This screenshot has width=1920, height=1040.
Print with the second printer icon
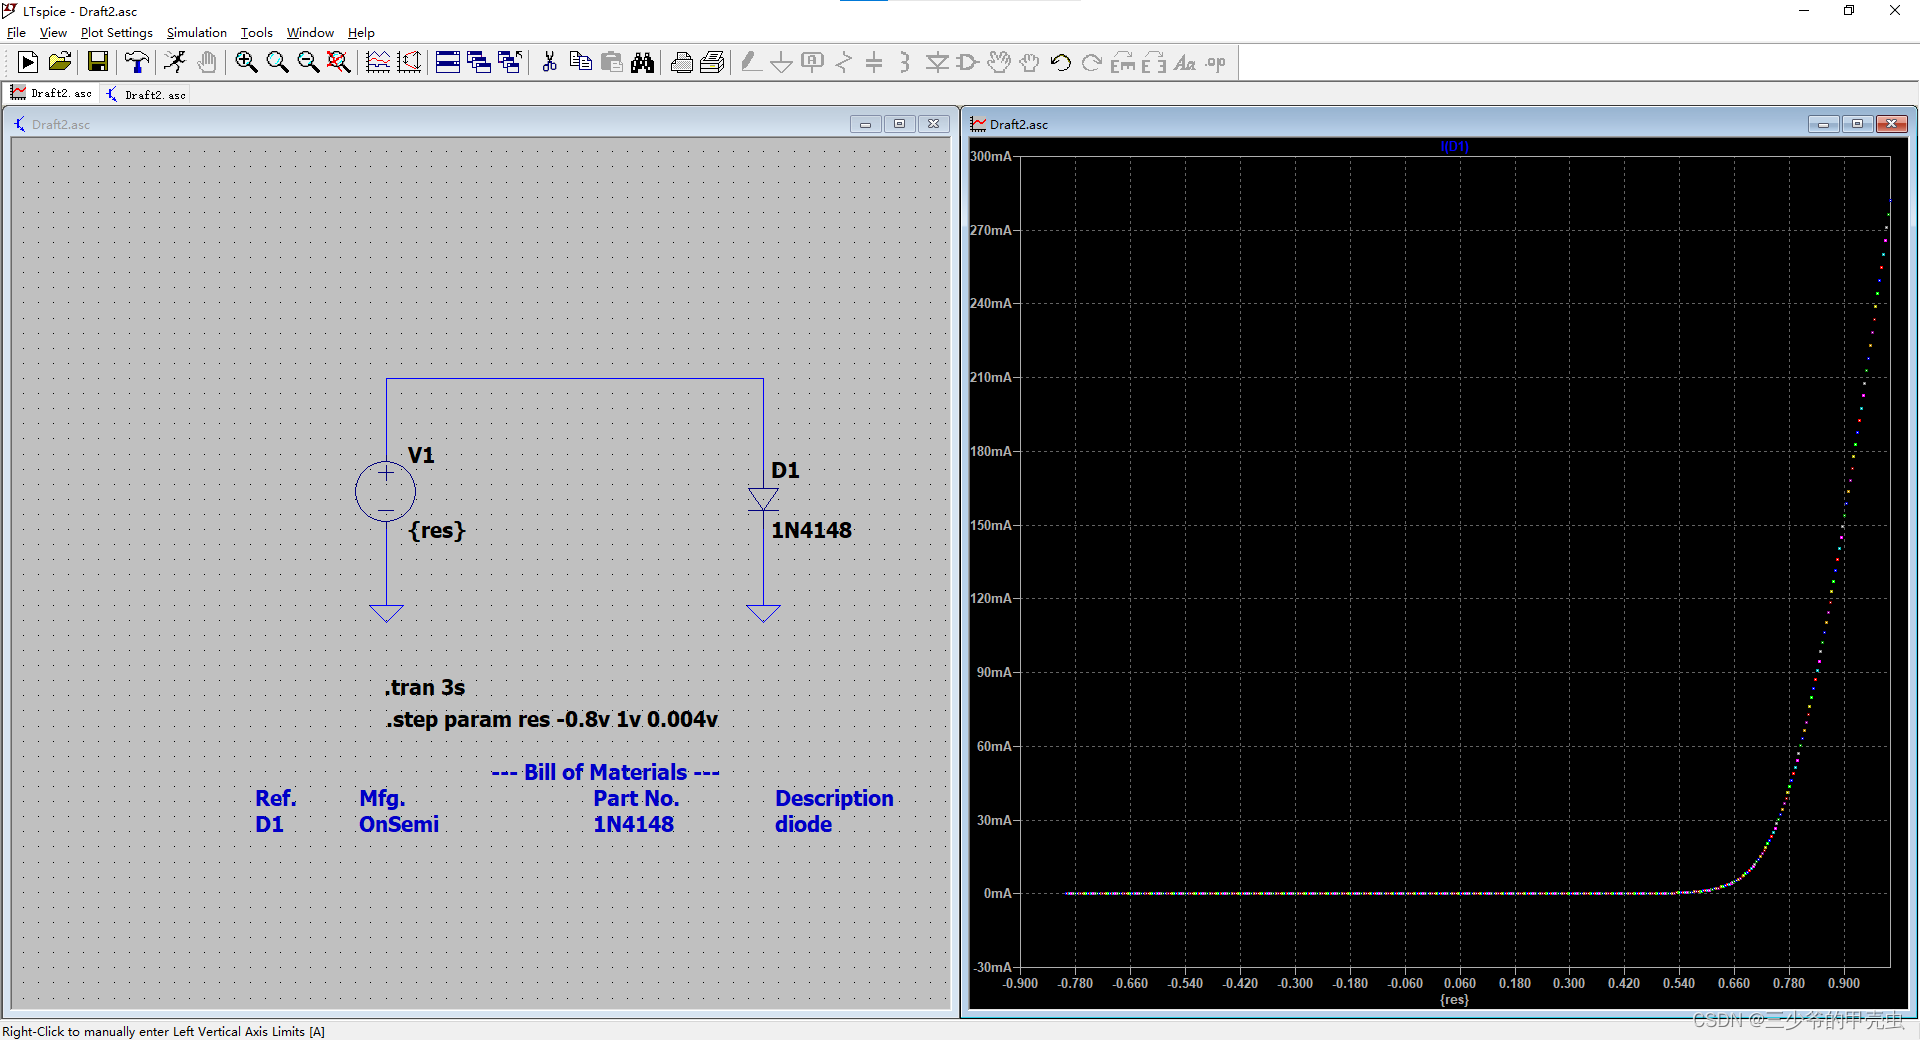[713, 62]
